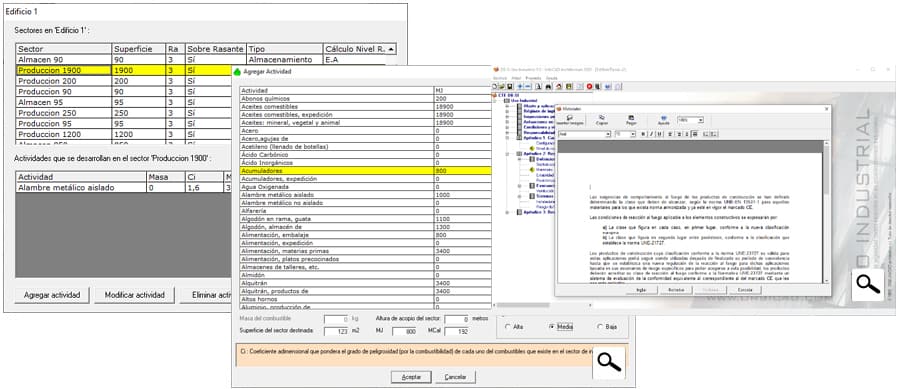Select the Agua Oxigenada activity row

pos(366,187)
